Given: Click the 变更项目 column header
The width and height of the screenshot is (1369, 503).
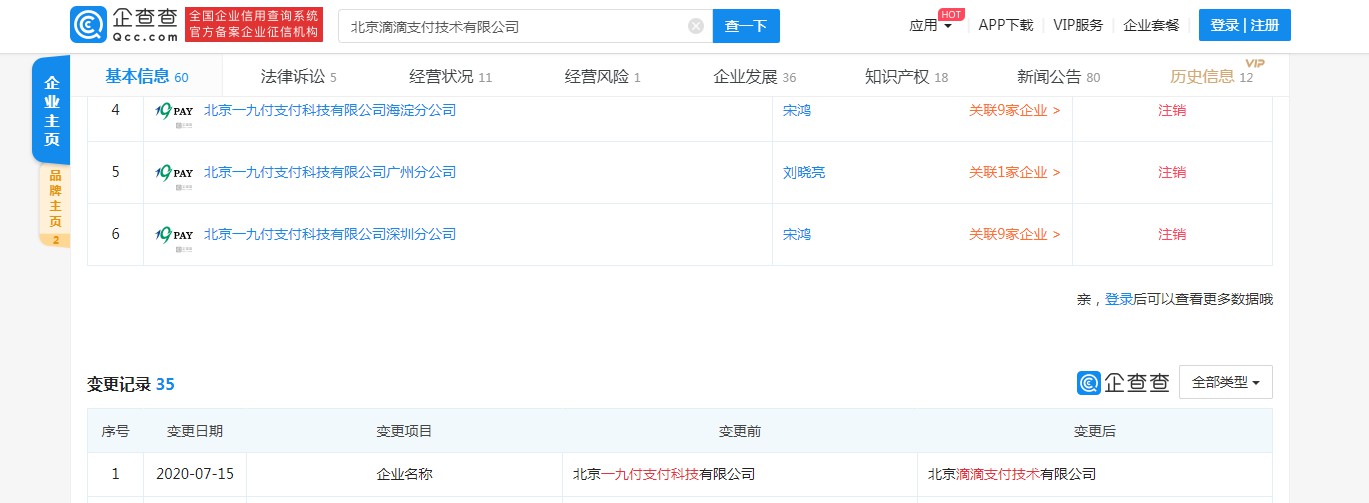Looking at the screenshot, I should 404,431.
